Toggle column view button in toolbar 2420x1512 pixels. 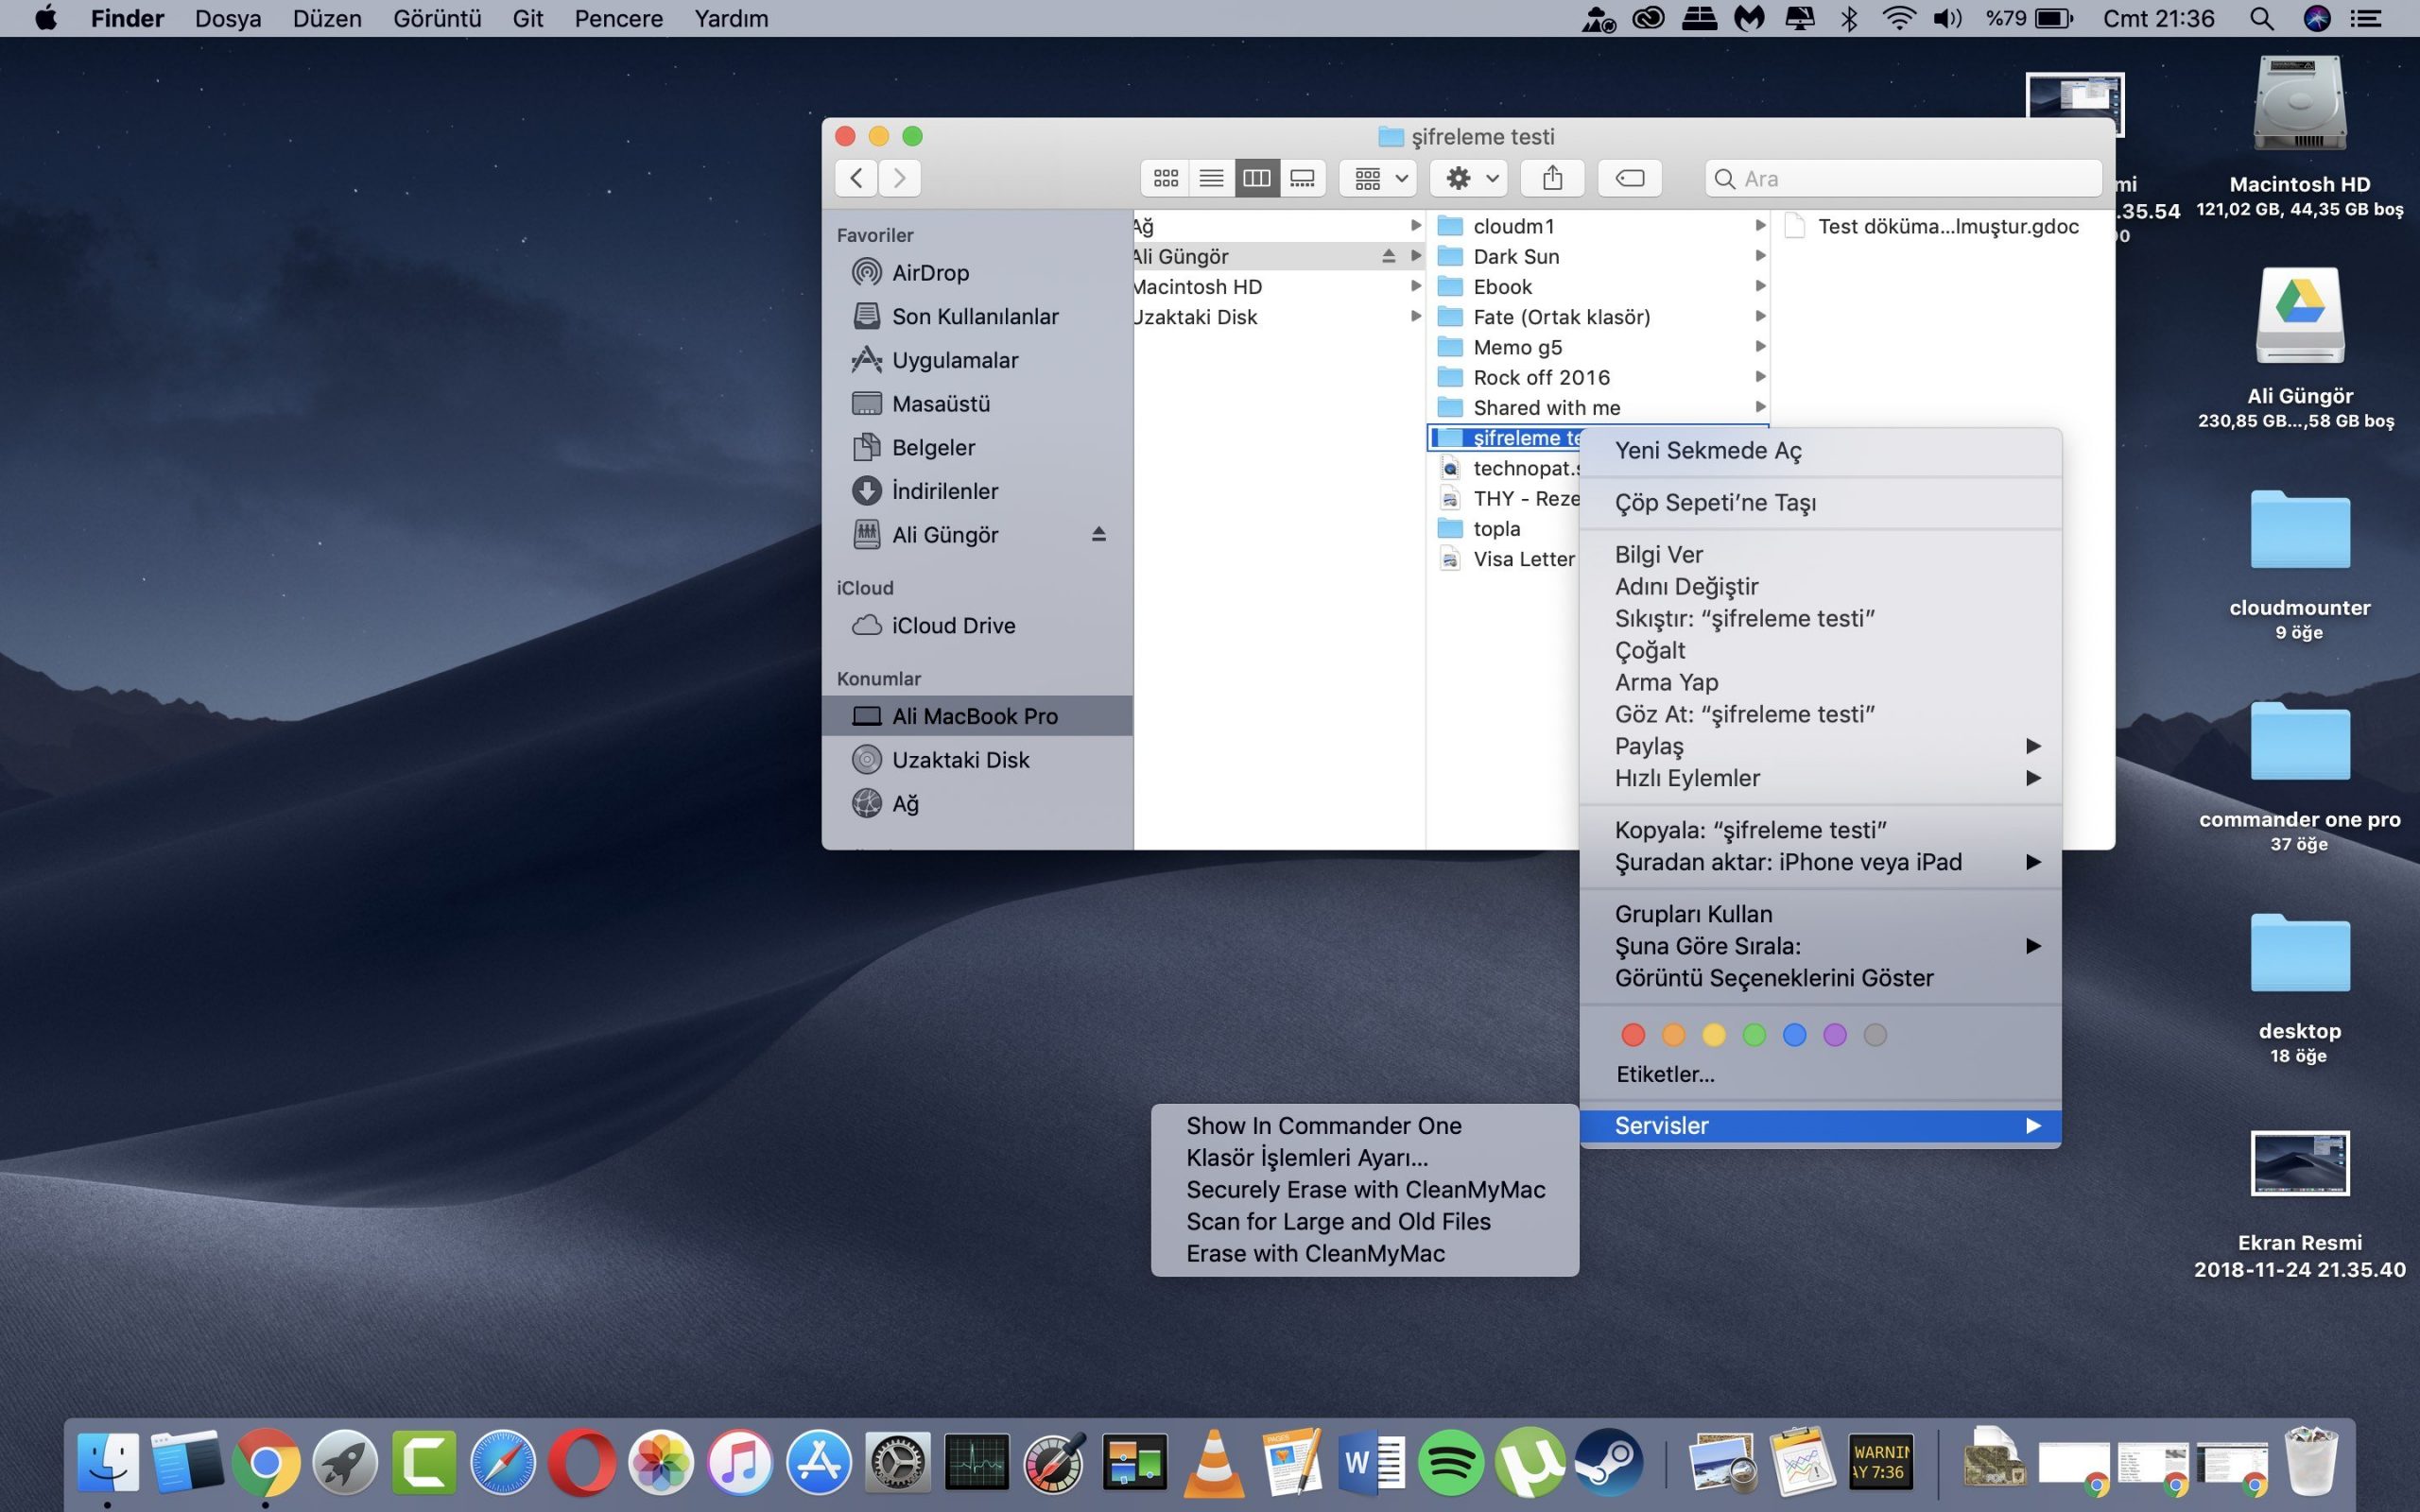(1256, 178)
